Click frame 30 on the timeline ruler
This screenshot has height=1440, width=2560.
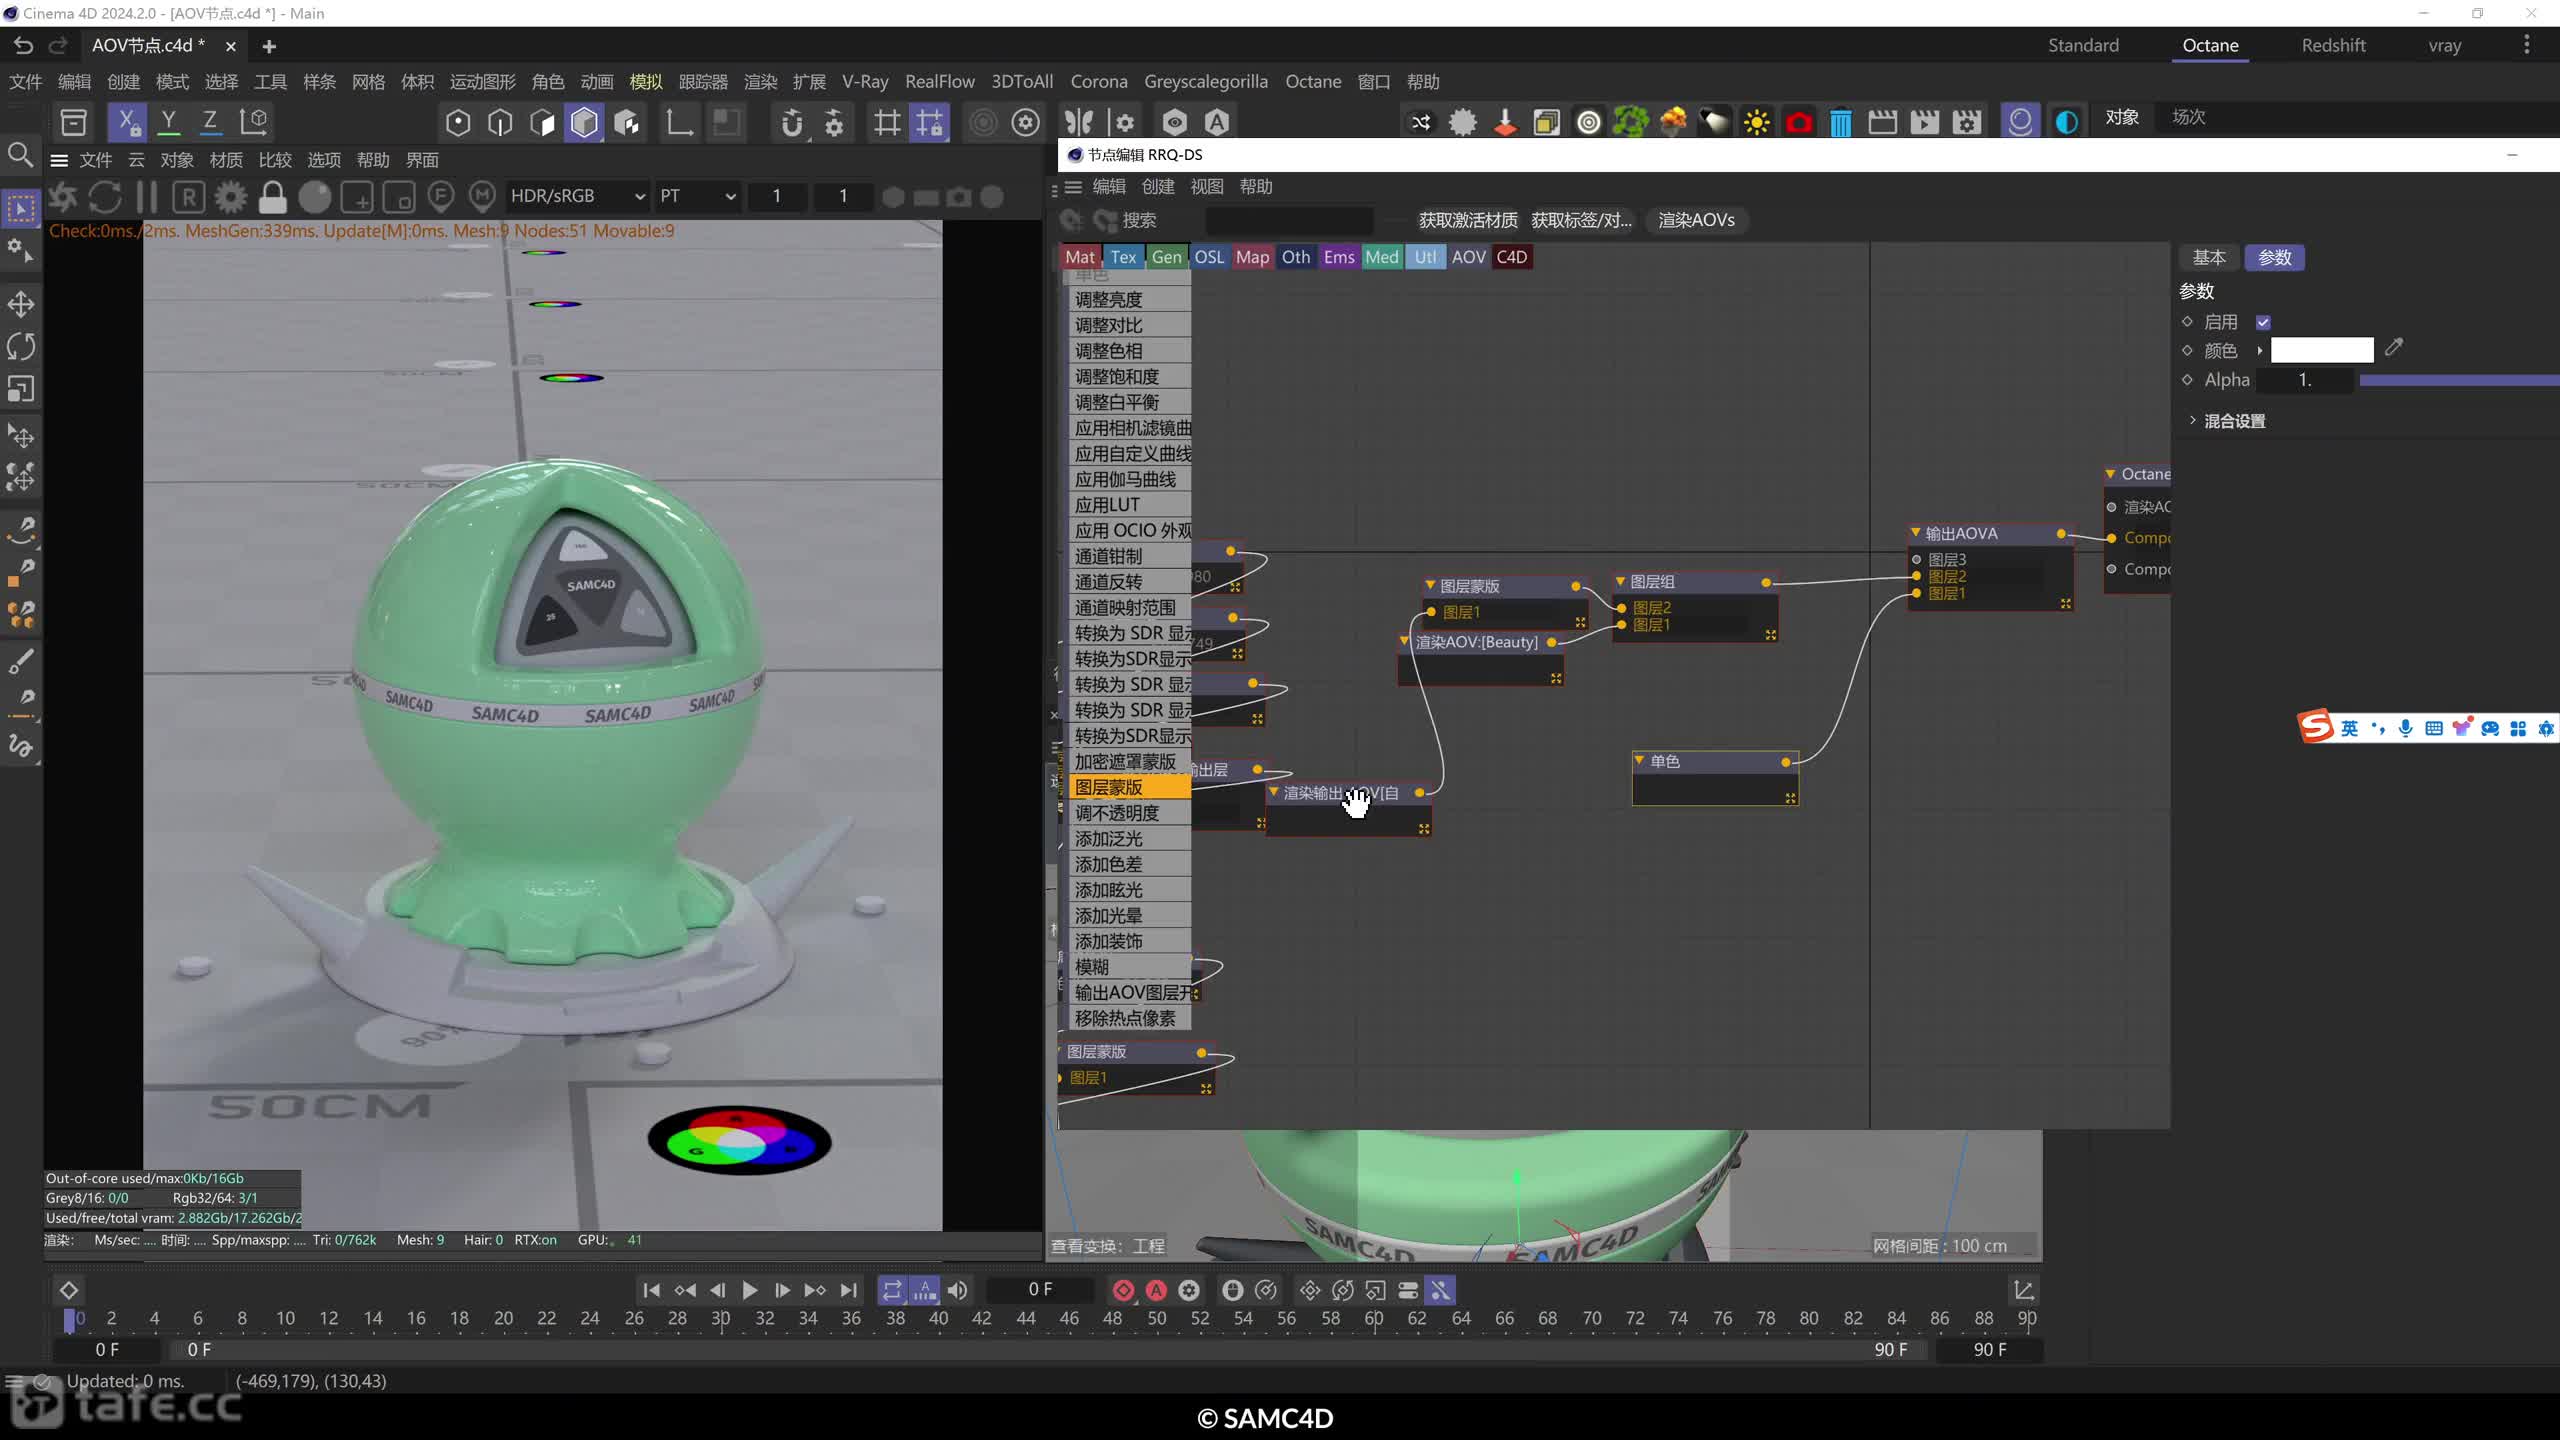click(720, 1318)
